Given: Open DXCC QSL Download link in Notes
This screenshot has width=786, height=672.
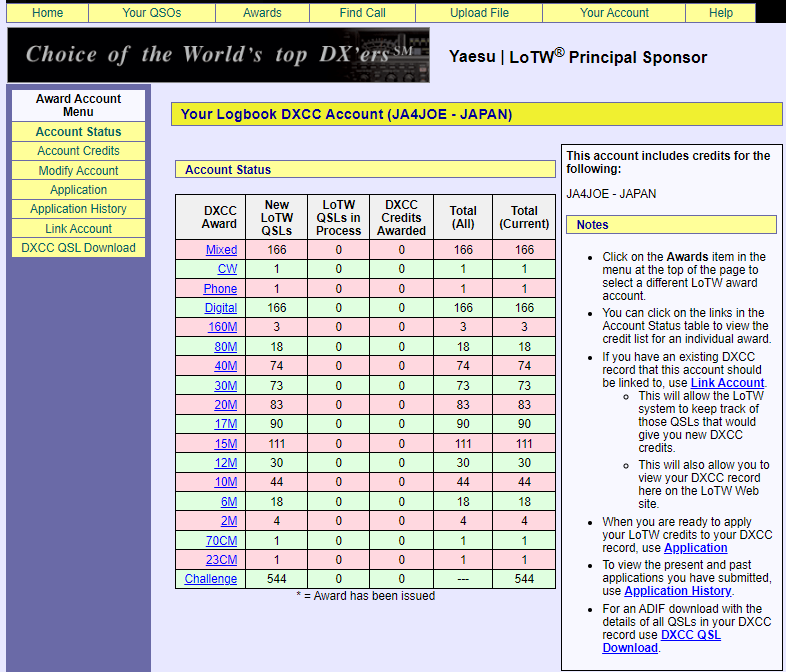Looking at the screenshot, I should [x=661, y=641].
